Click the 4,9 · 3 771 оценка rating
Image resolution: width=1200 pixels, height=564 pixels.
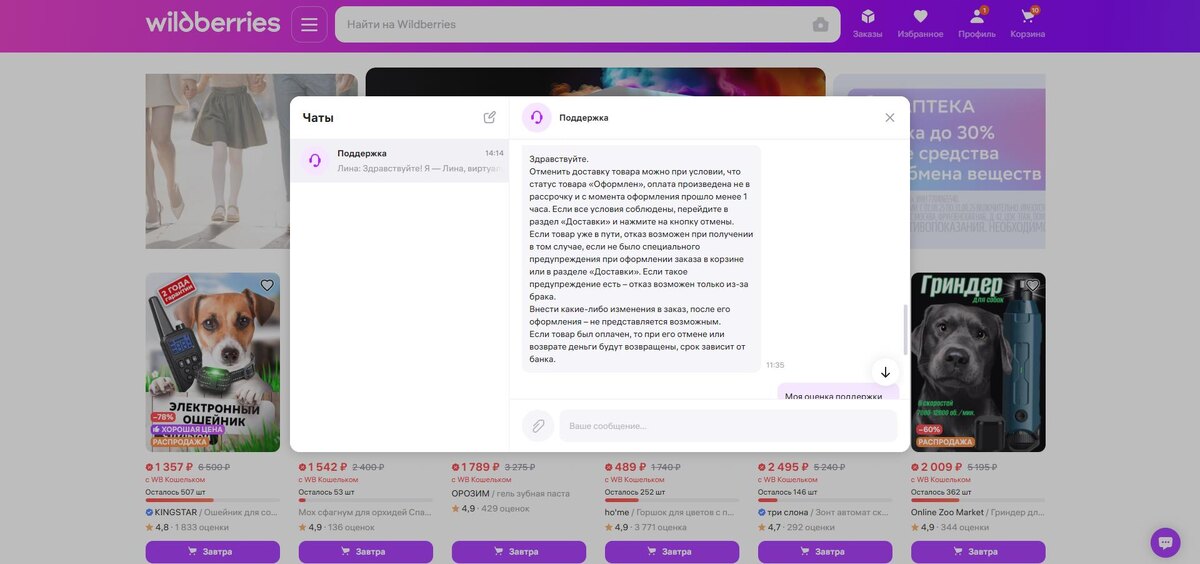point(645,528)
